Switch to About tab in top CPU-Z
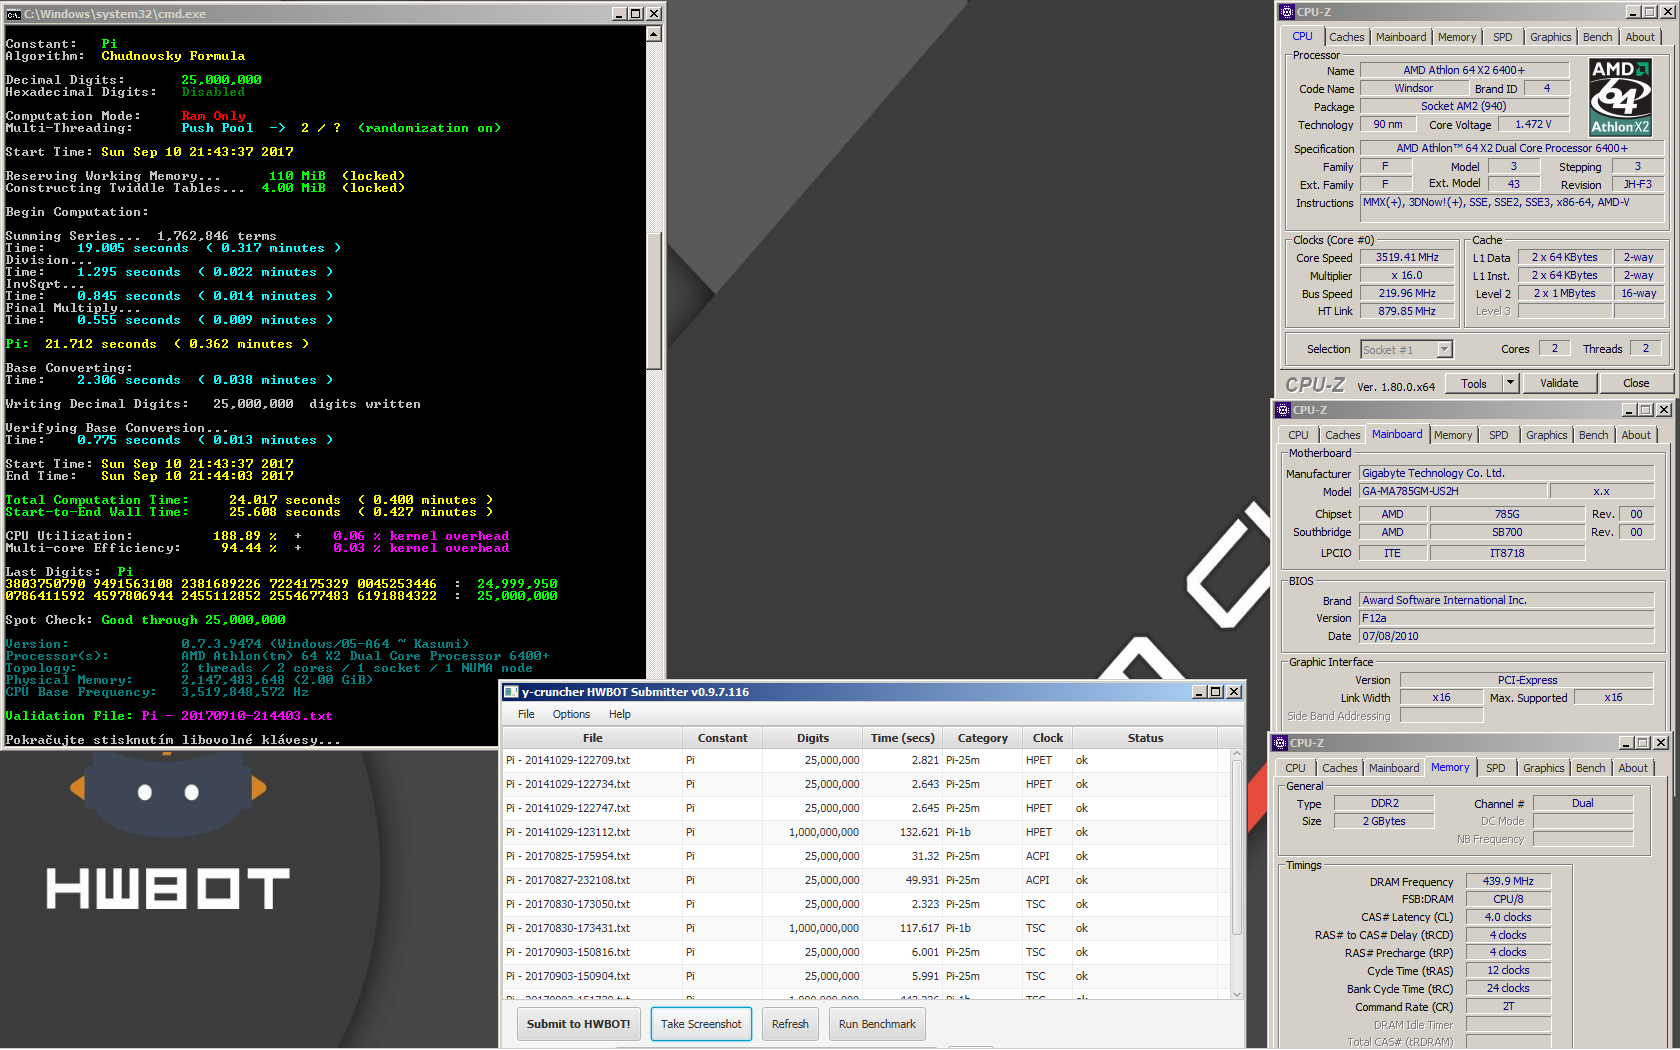The width and height of the screenshot is (1680, 1050). tap(1640, 37)
